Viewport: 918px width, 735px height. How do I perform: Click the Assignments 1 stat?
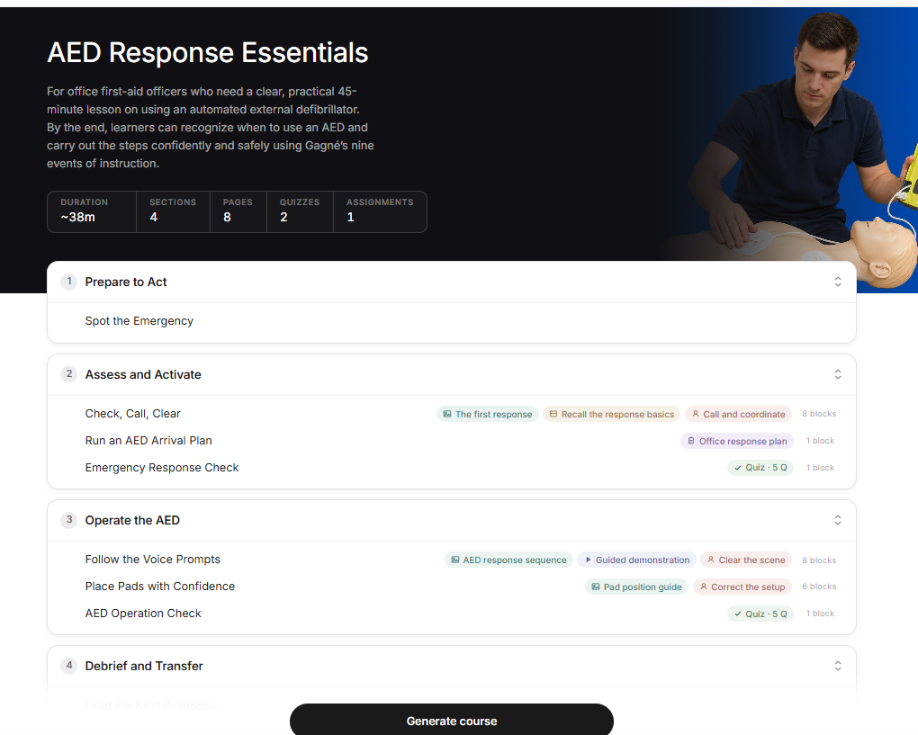click(380, 211)
